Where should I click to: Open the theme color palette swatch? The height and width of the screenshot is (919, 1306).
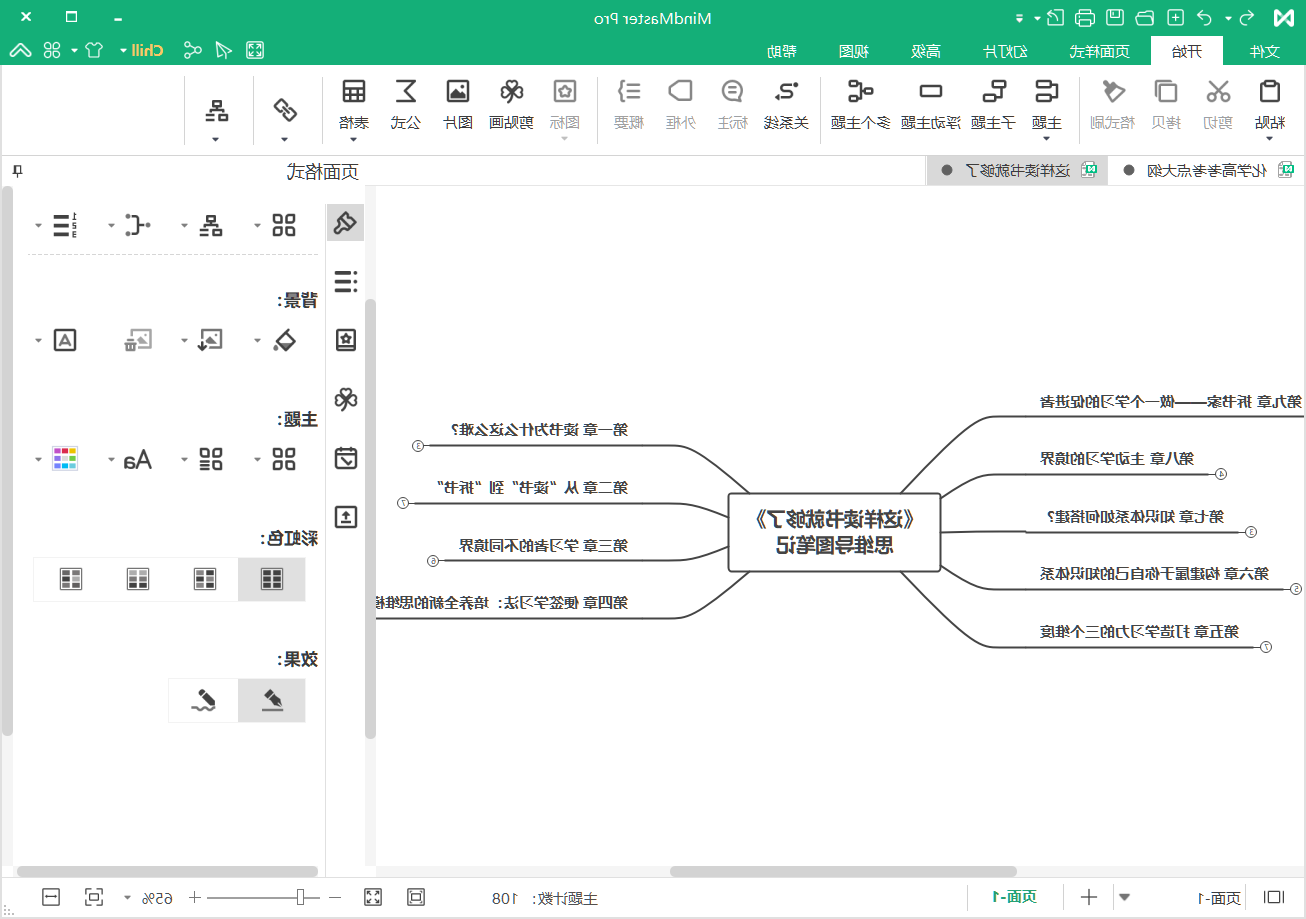pos(66,459)
